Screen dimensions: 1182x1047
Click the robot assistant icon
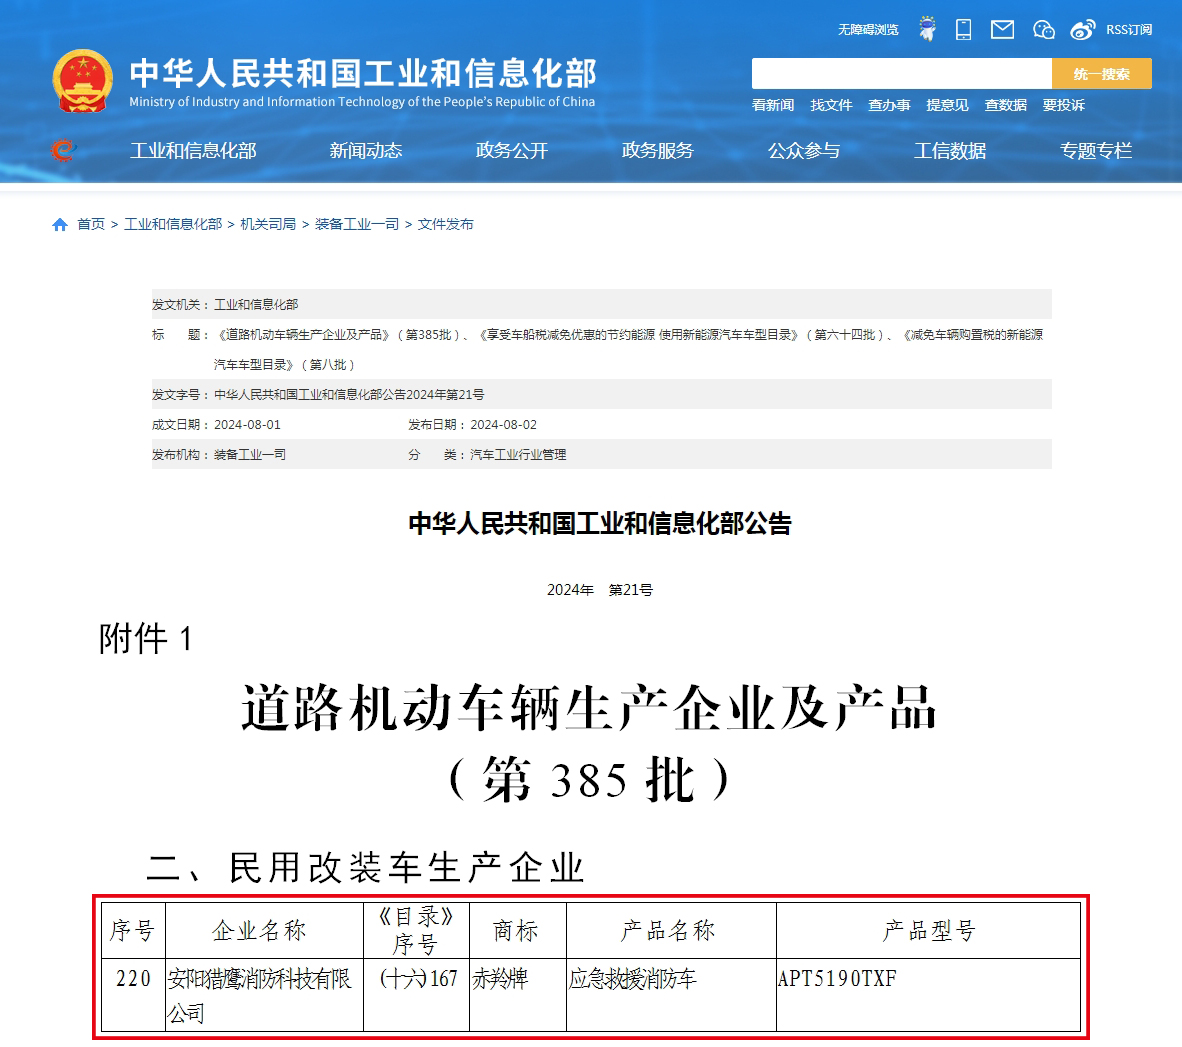click(x=926, y=30)
